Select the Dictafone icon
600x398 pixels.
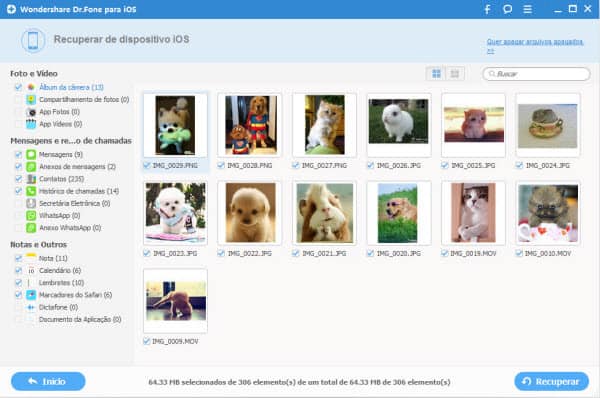click(x=31, y=307)
